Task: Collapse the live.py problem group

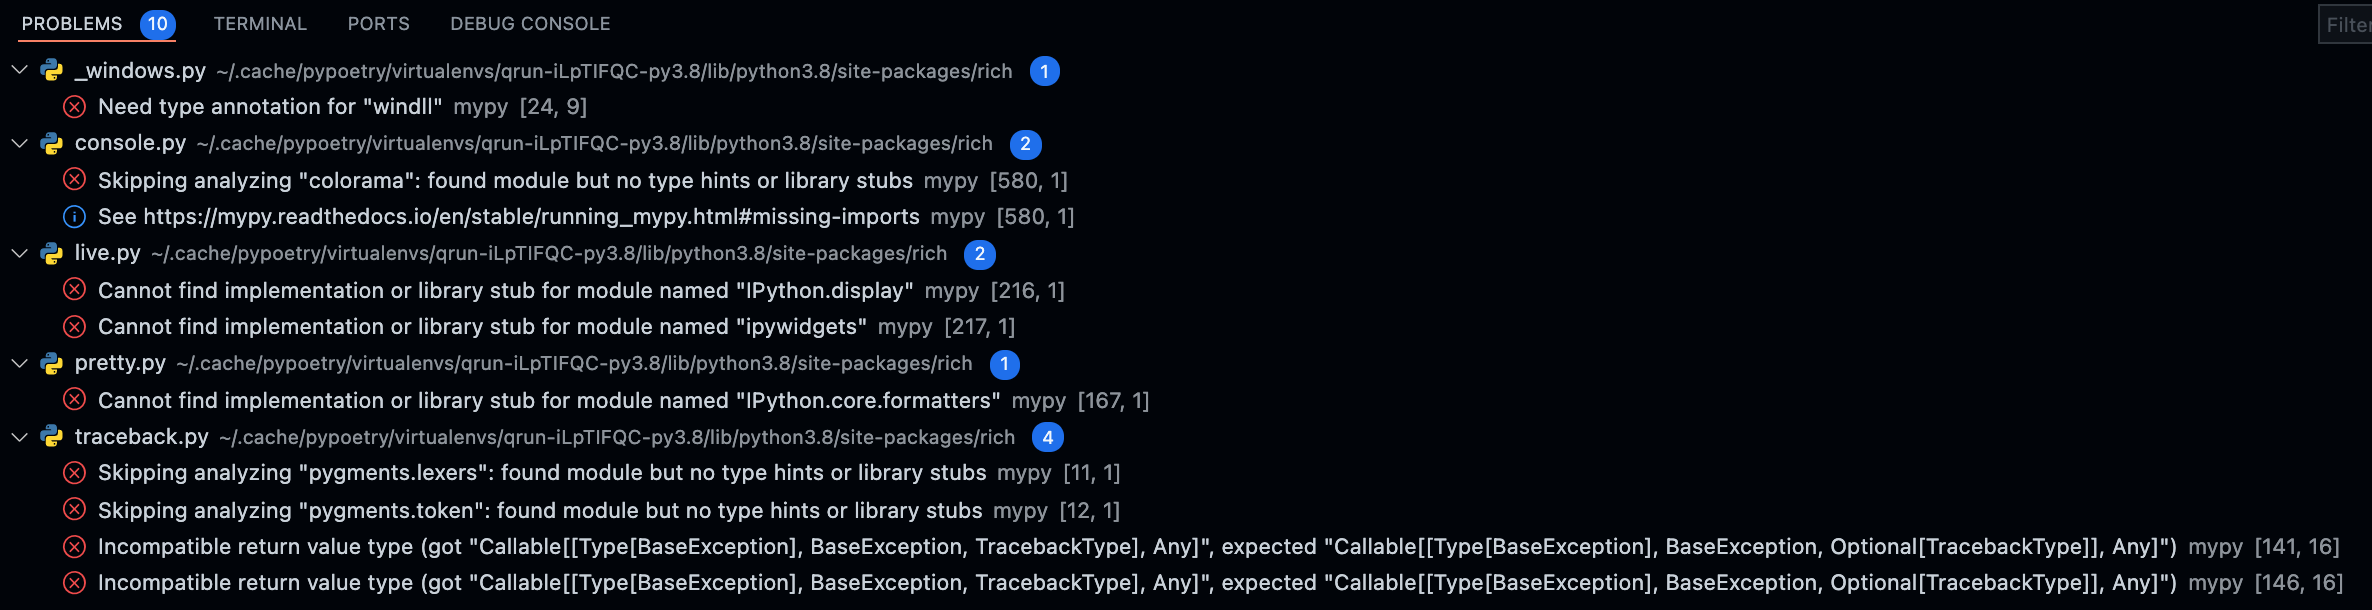Action: pyautogui.click(x=18, y=253)
